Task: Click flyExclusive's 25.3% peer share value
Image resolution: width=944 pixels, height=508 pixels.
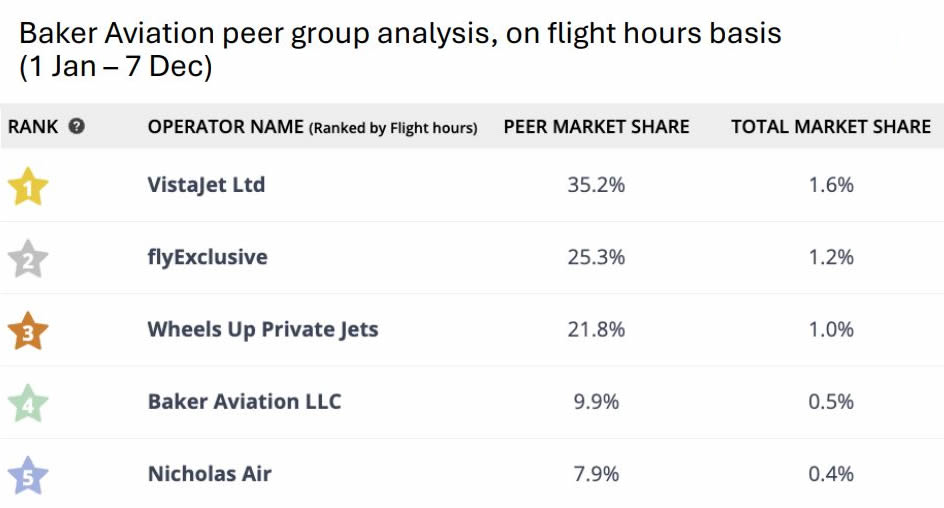Action: 596,257
